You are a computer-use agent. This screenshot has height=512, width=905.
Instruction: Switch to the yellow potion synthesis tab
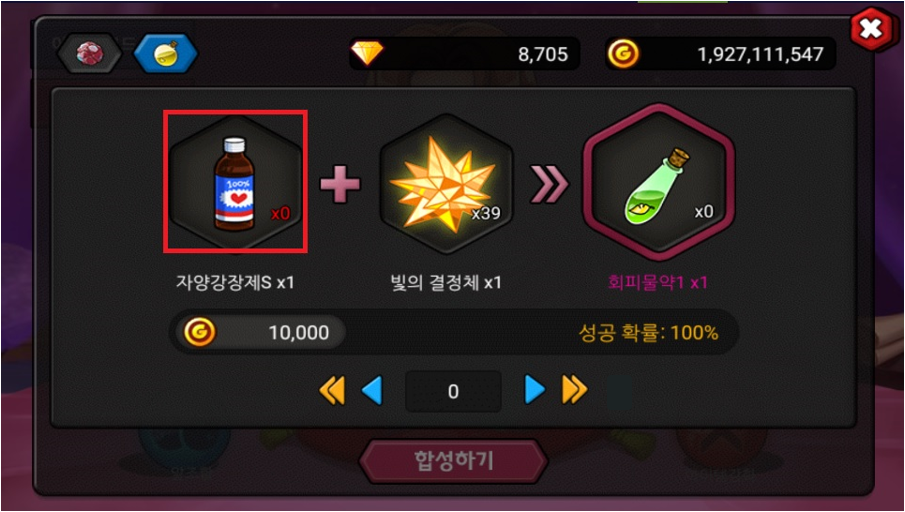[x=166, y=54]
